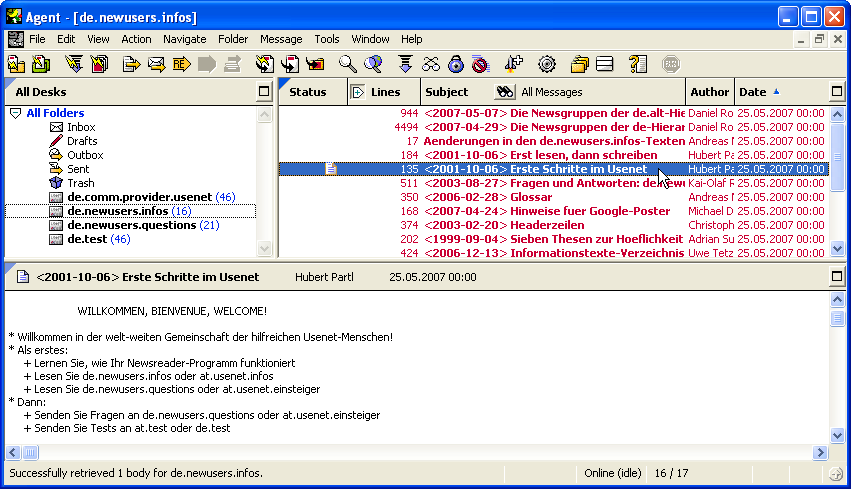Click the gear settings icon in toolbar

pyautogui.click(x=546, y=64)
